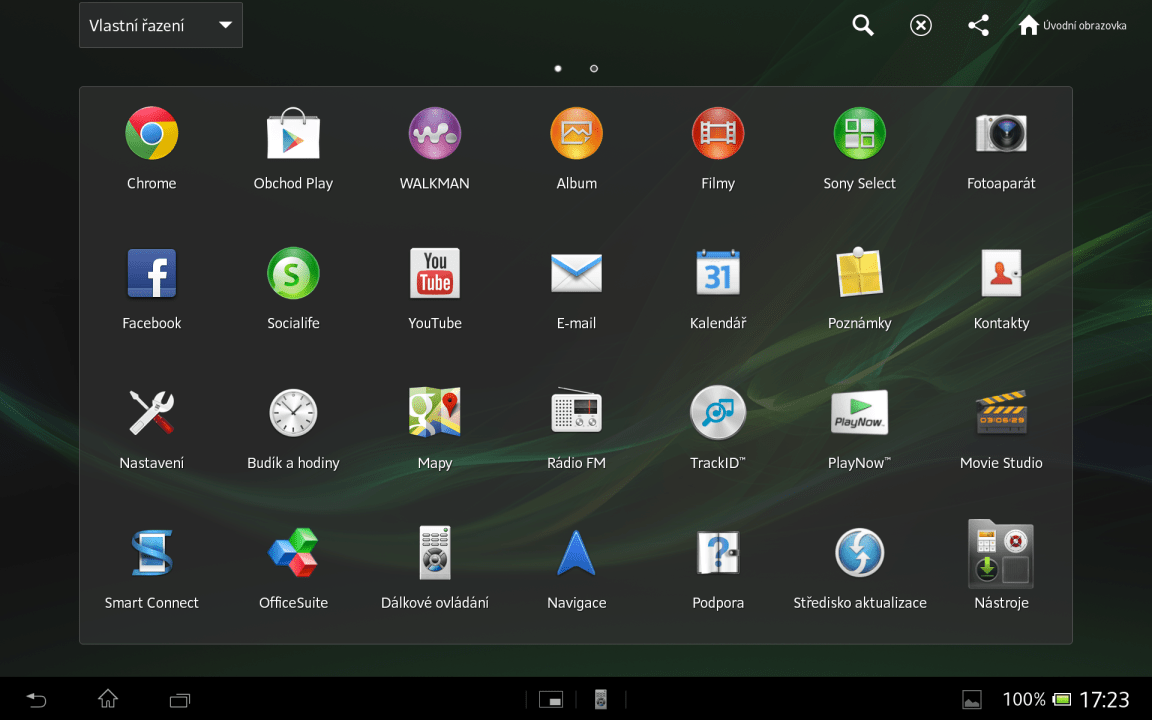This screenshot has width=1152, height=720.
Task: Select the first app page indicator dot
Action: [558, 69]
